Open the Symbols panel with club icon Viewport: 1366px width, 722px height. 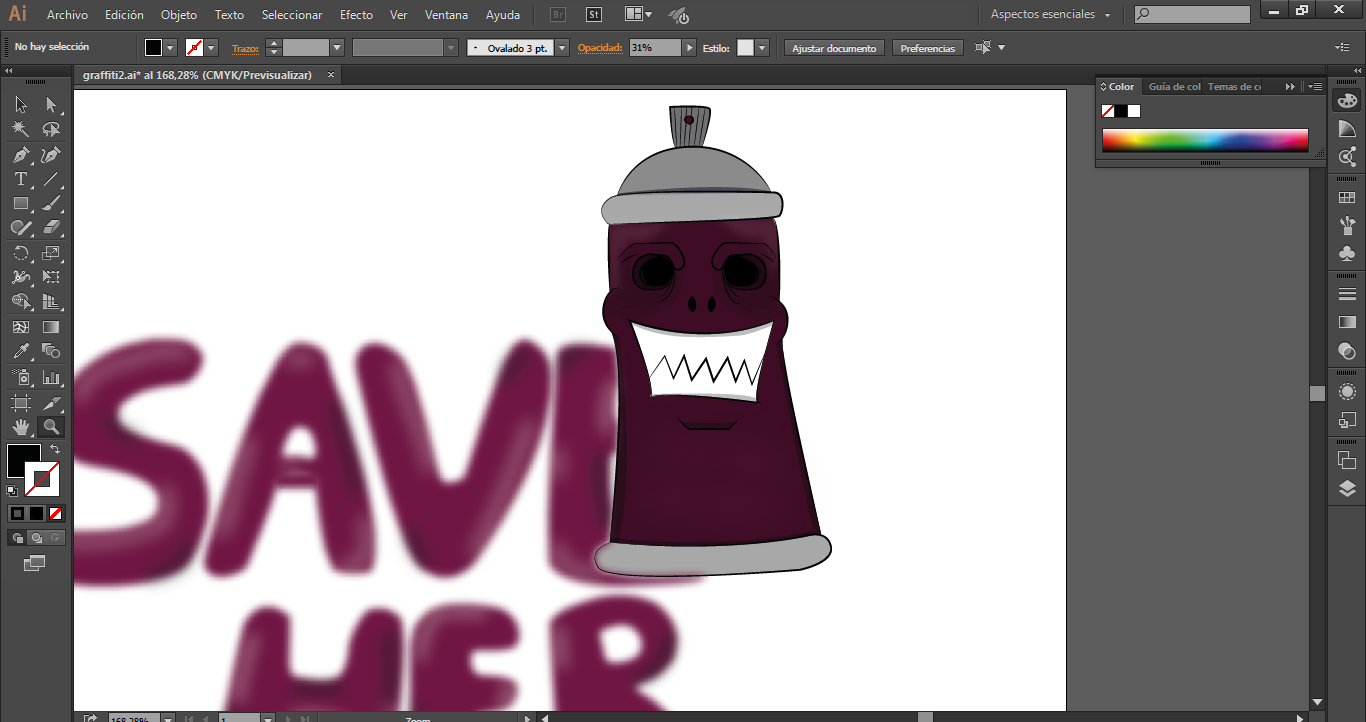pos(1347,254)
